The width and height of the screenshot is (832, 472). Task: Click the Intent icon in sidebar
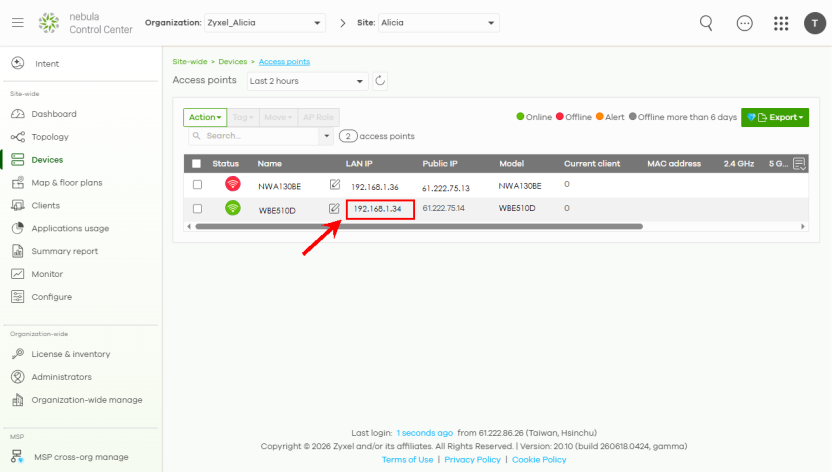(x=18, y=63)
